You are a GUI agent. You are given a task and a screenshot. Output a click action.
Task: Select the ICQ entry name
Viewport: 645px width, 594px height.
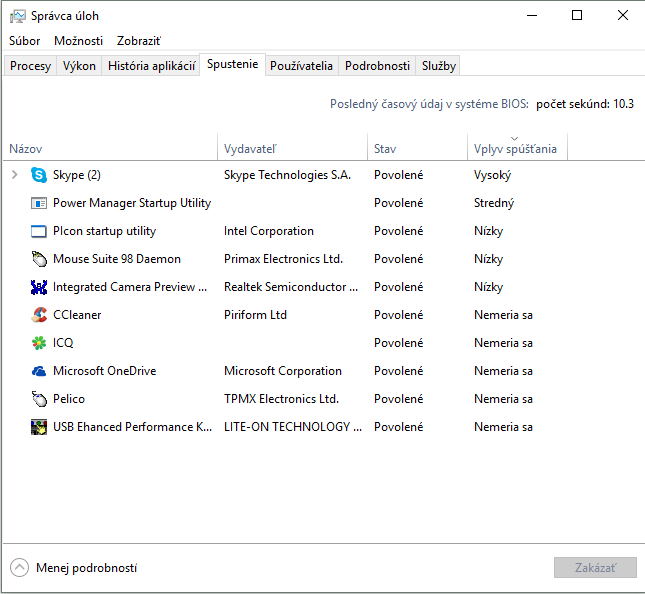(x=63, y=343)
